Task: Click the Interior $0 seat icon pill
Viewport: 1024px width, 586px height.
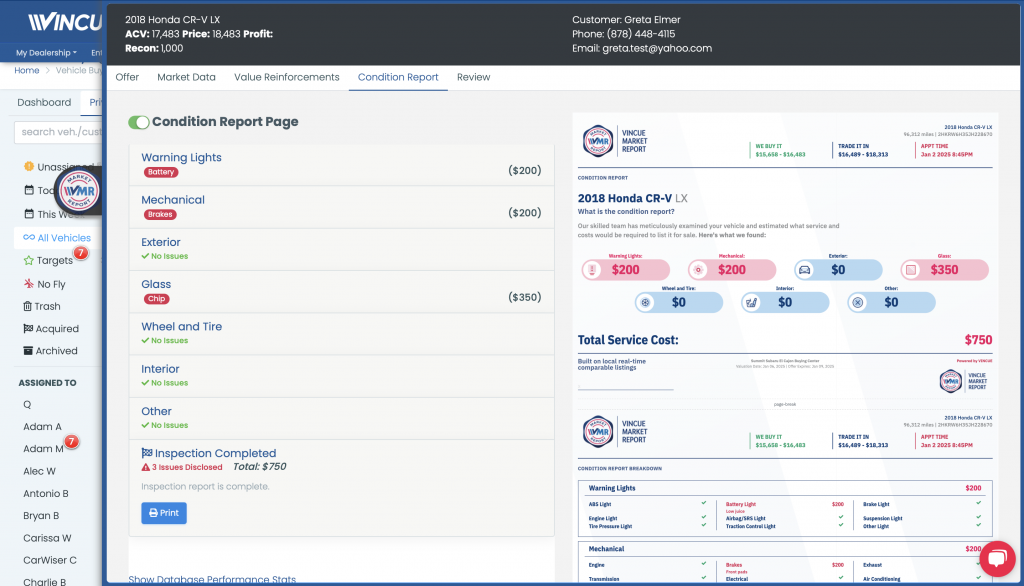Action: click(x=785, y=302)
